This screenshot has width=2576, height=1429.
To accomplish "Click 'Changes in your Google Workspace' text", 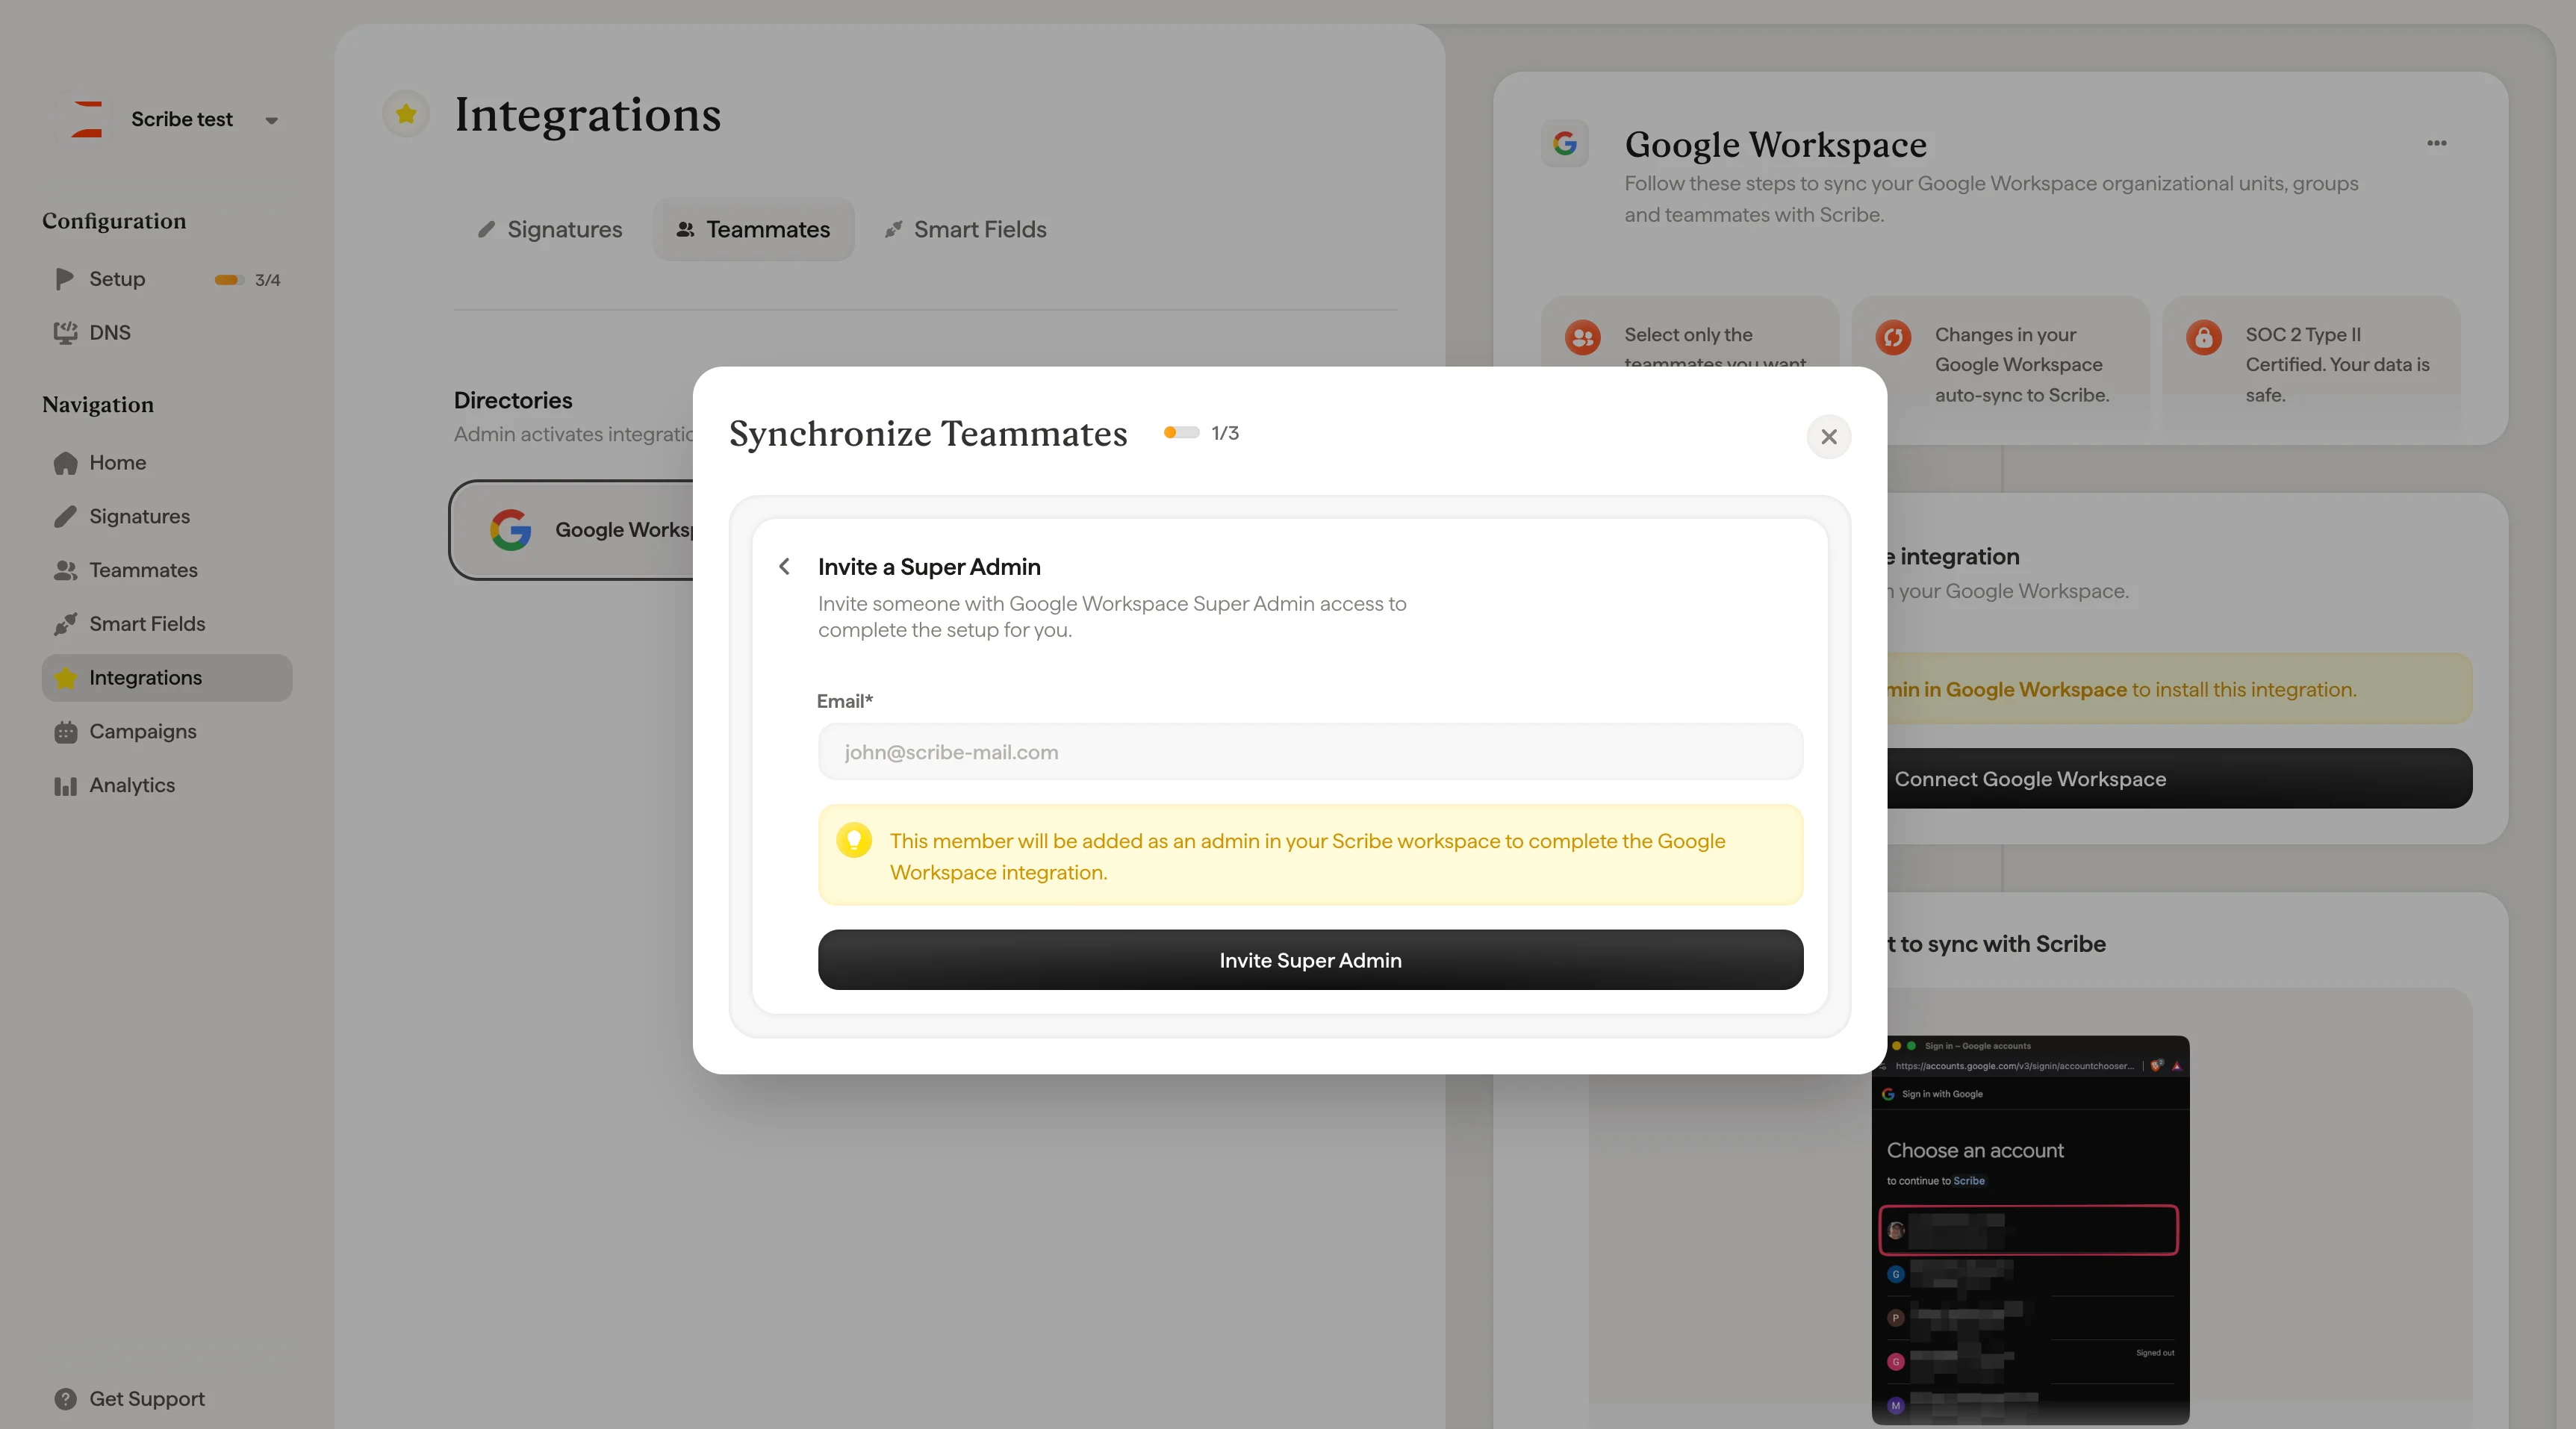I will 2022,365.
